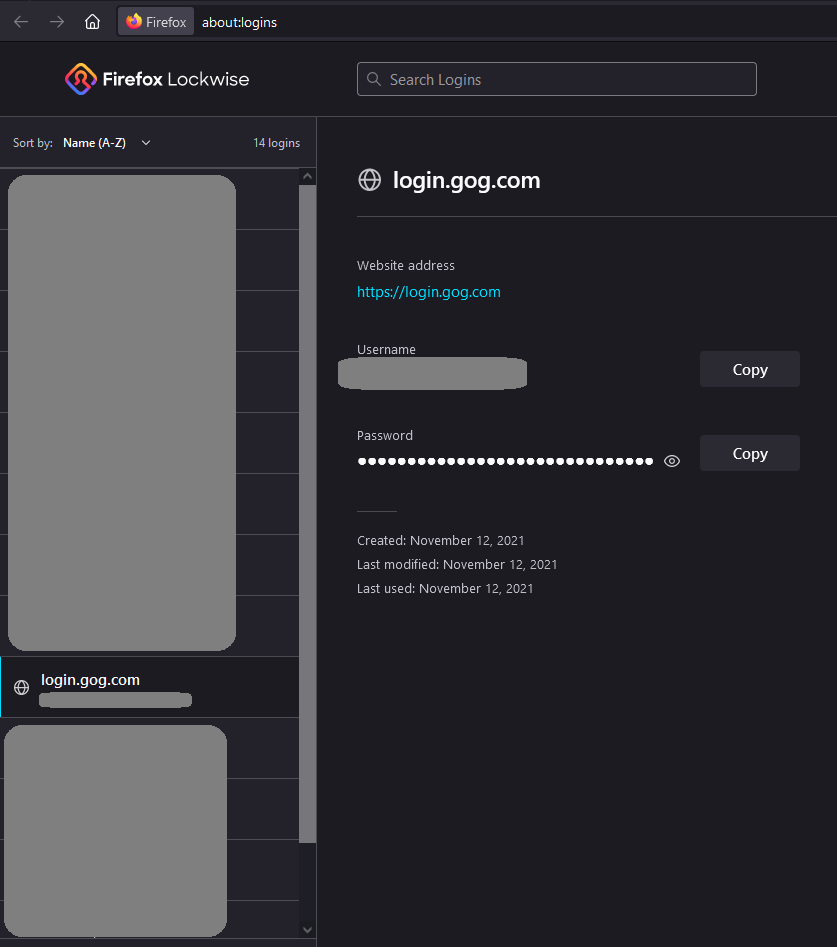
Task: Go forward with the browser forward arrow
Action: coord(57,22)
